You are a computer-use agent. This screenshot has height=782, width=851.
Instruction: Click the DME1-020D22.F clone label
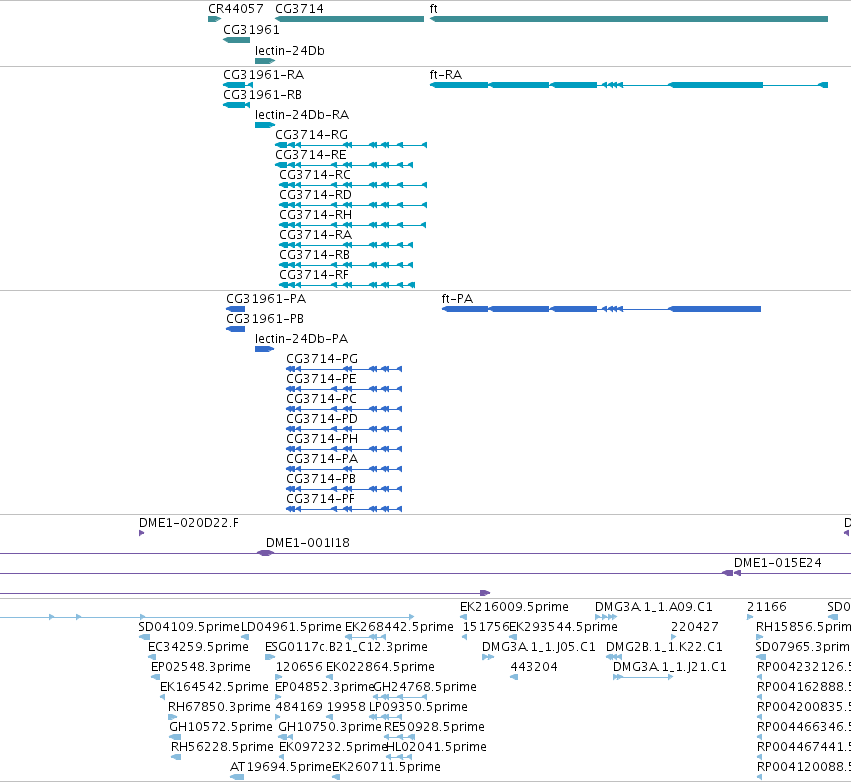click(x=188, y=523)
